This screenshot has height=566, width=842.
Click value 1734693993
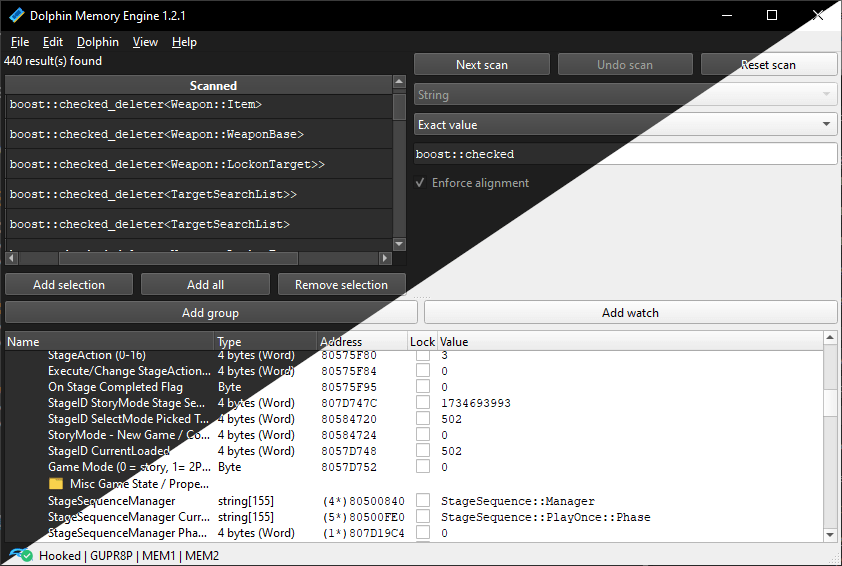point(476,403)
